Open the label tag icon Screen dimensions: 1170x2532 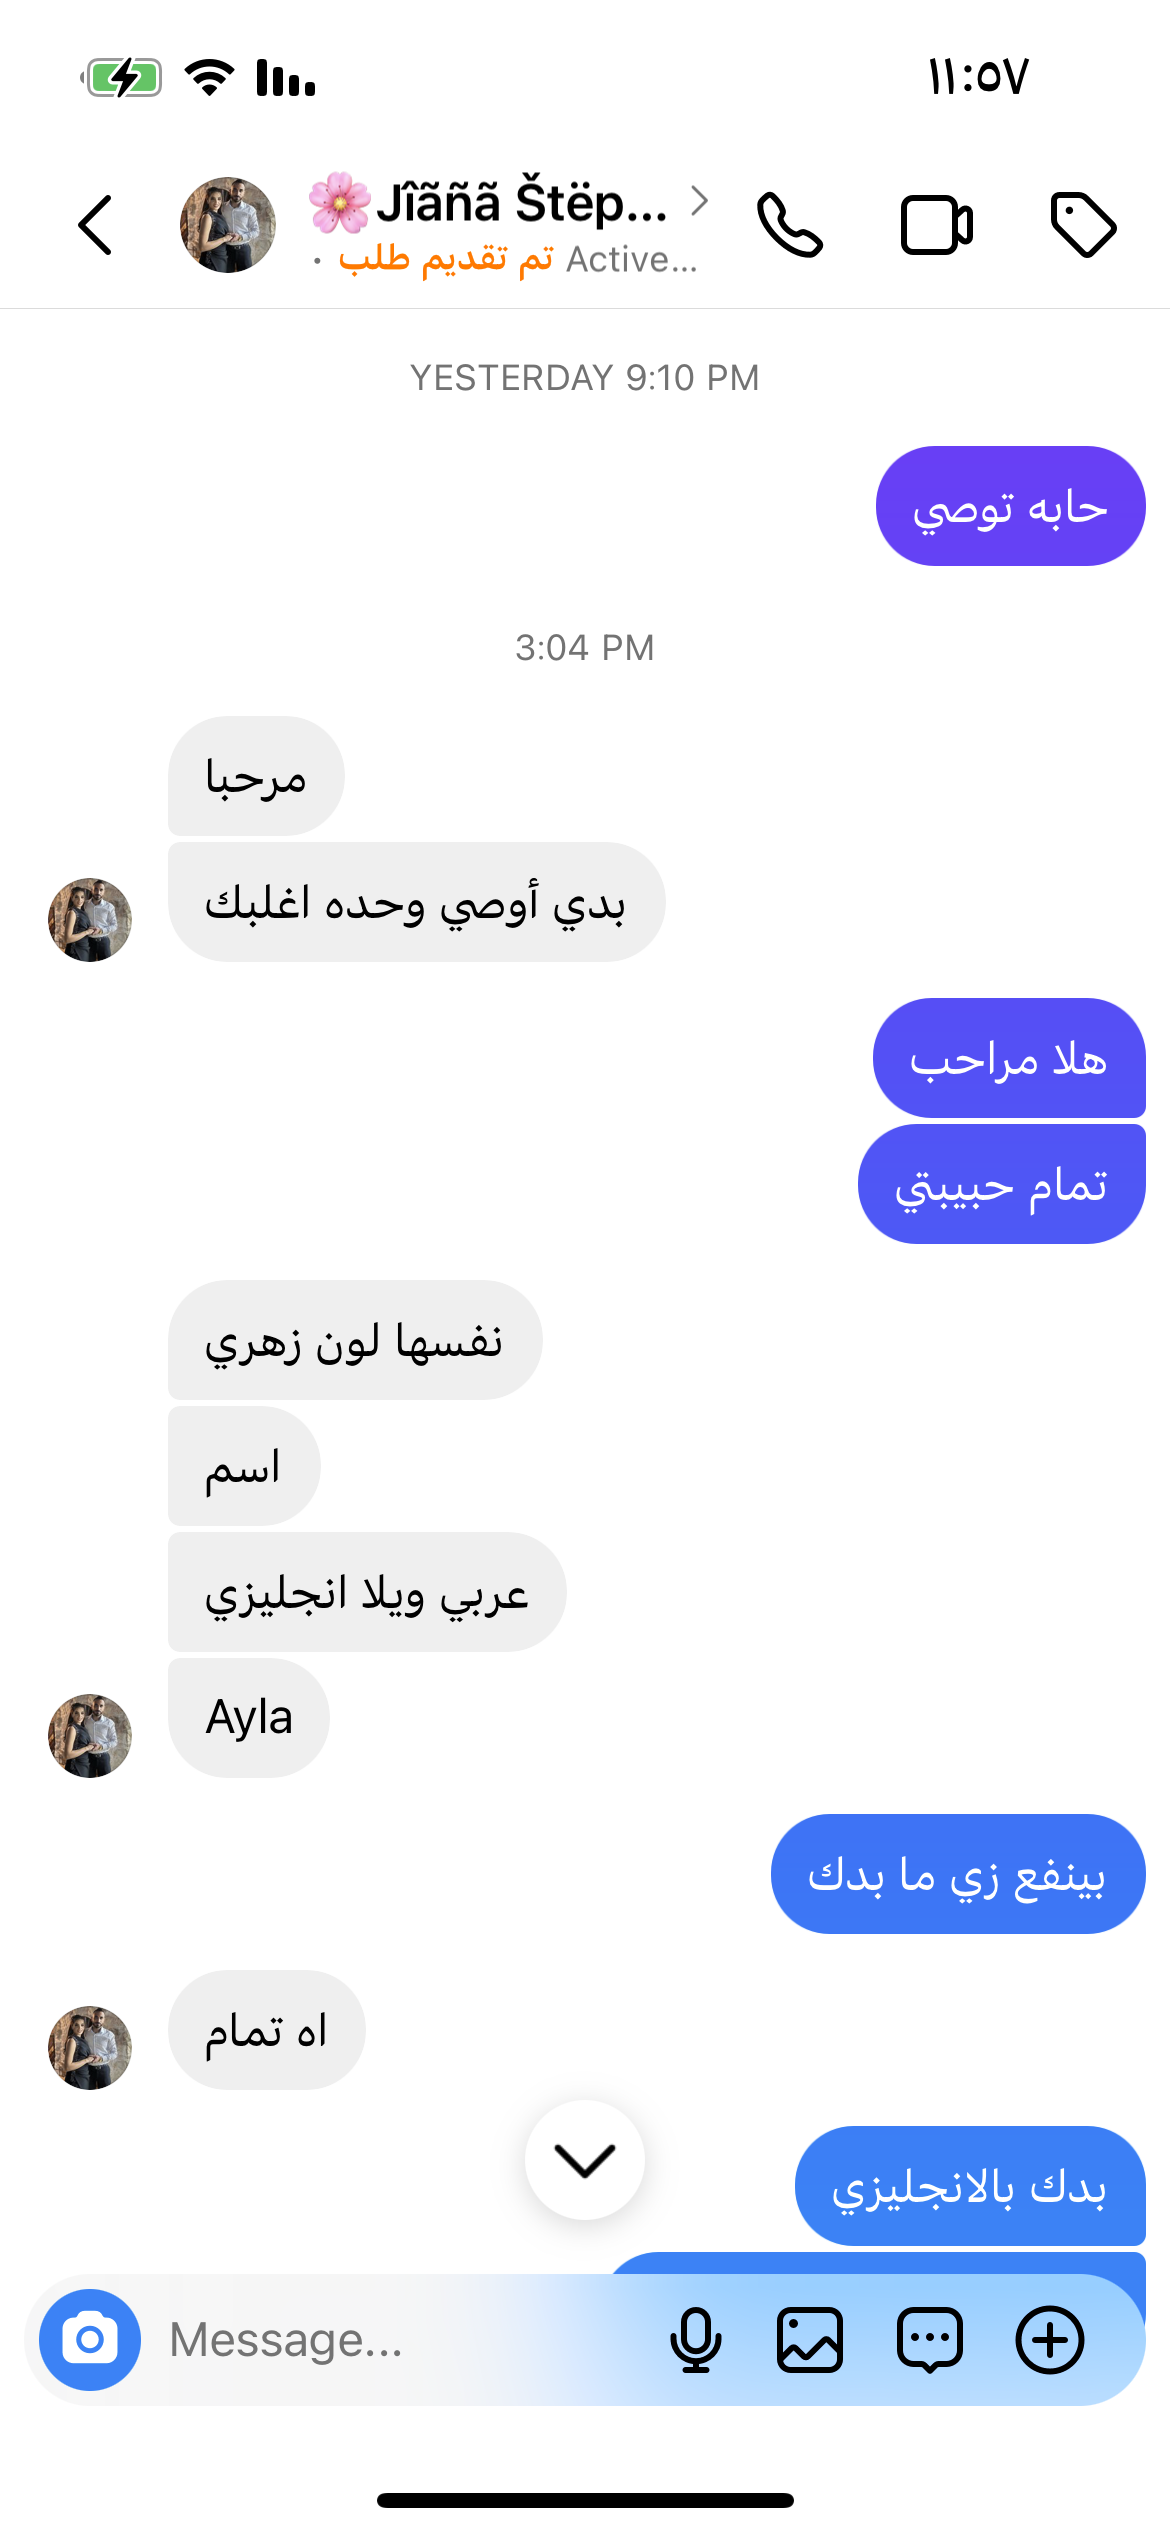pyautogui.click(x=1083, y=225)
